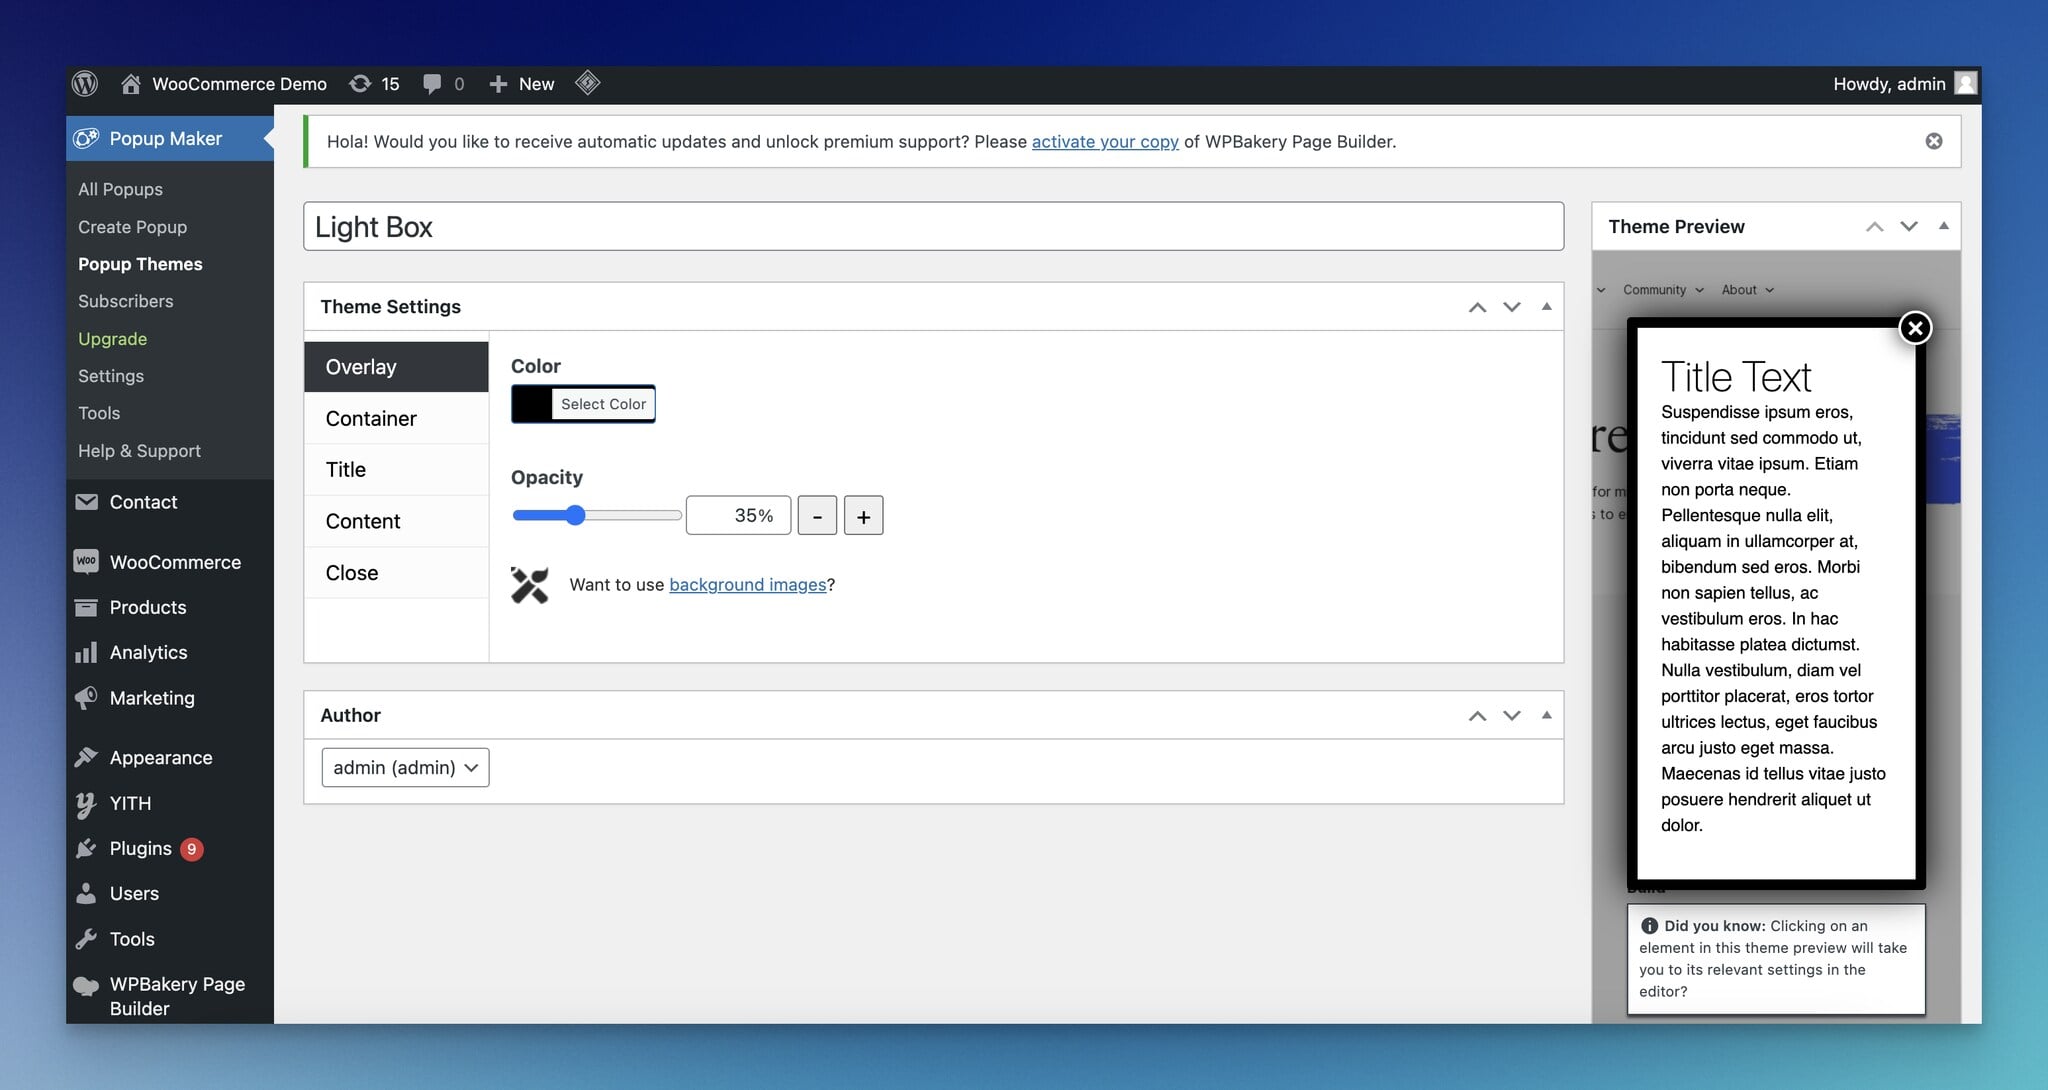Click the Light Box title field
2048x1090 pixels.
[x=933, y=227]
